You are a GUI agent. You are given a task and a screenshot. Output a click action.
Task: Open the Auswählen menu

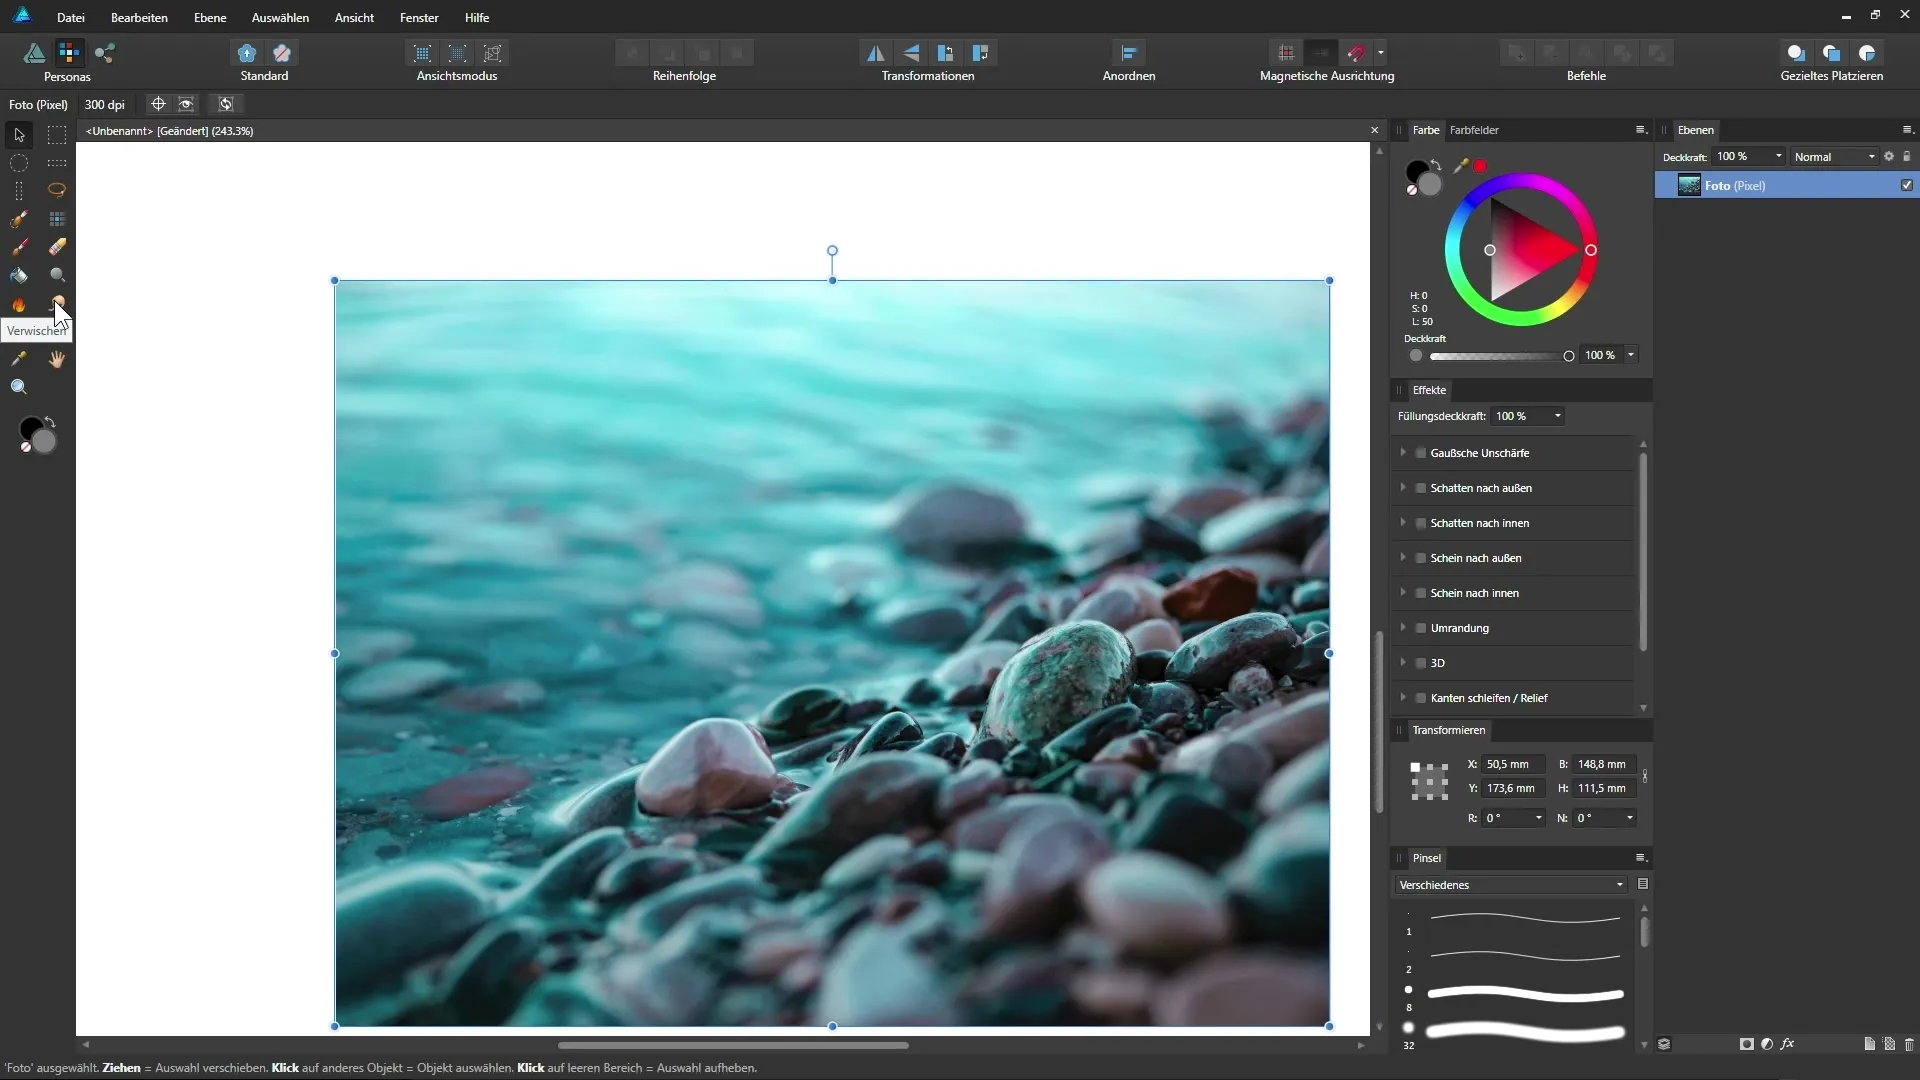coord(280,18)
